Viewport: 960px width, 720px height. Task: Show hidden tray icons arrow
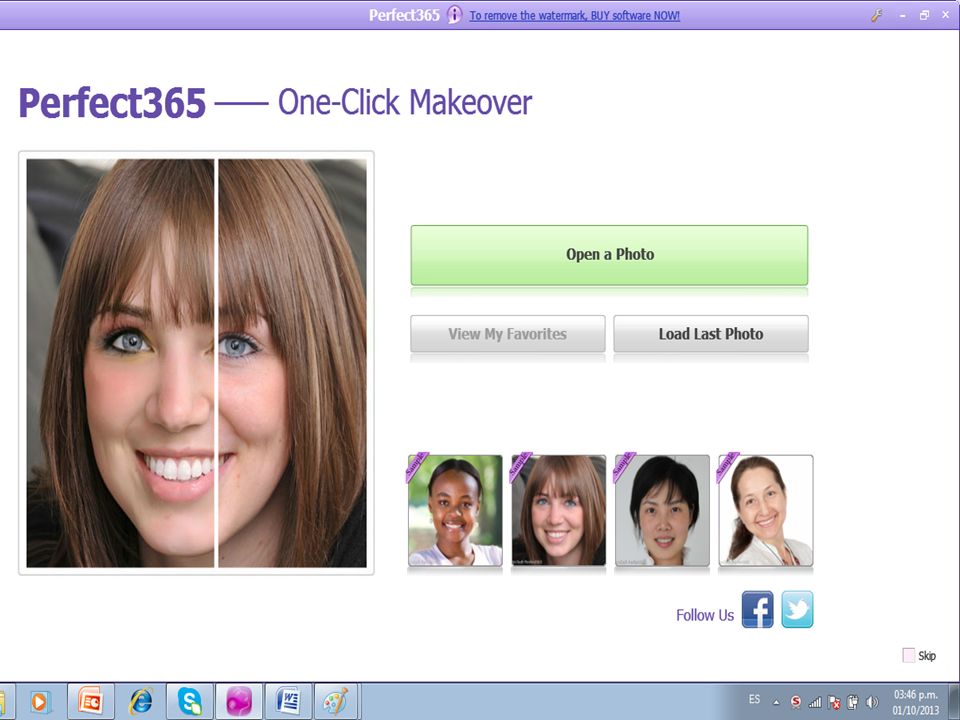pyautogui.click(x=776, y=702)
